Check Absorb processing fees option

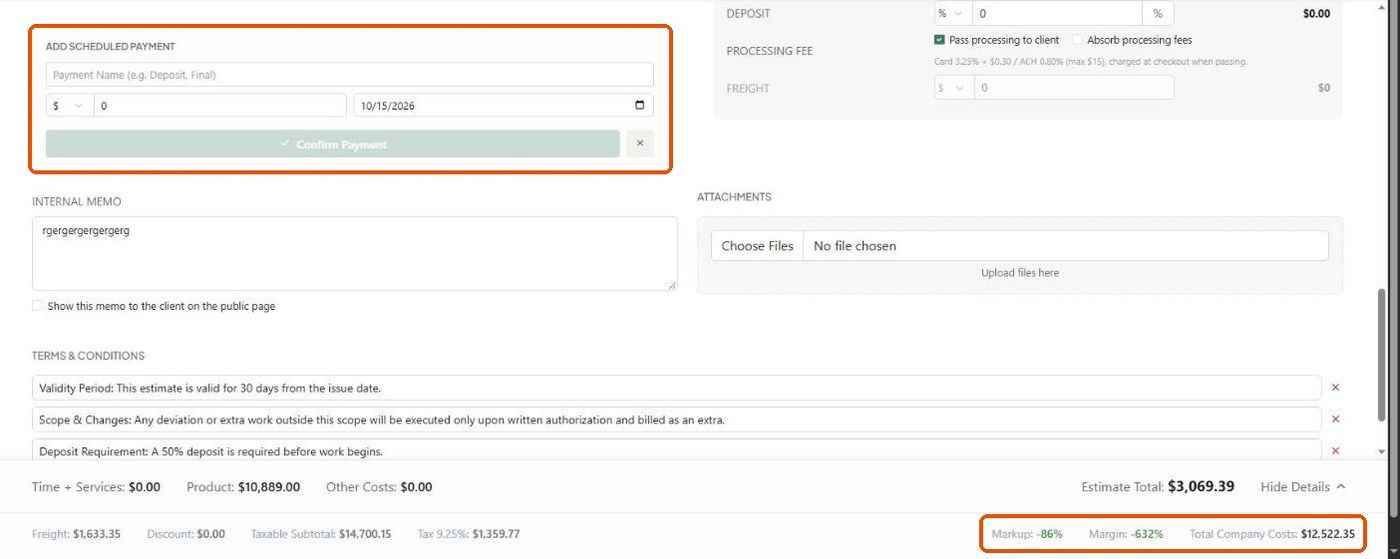[x=1077, y=40]
